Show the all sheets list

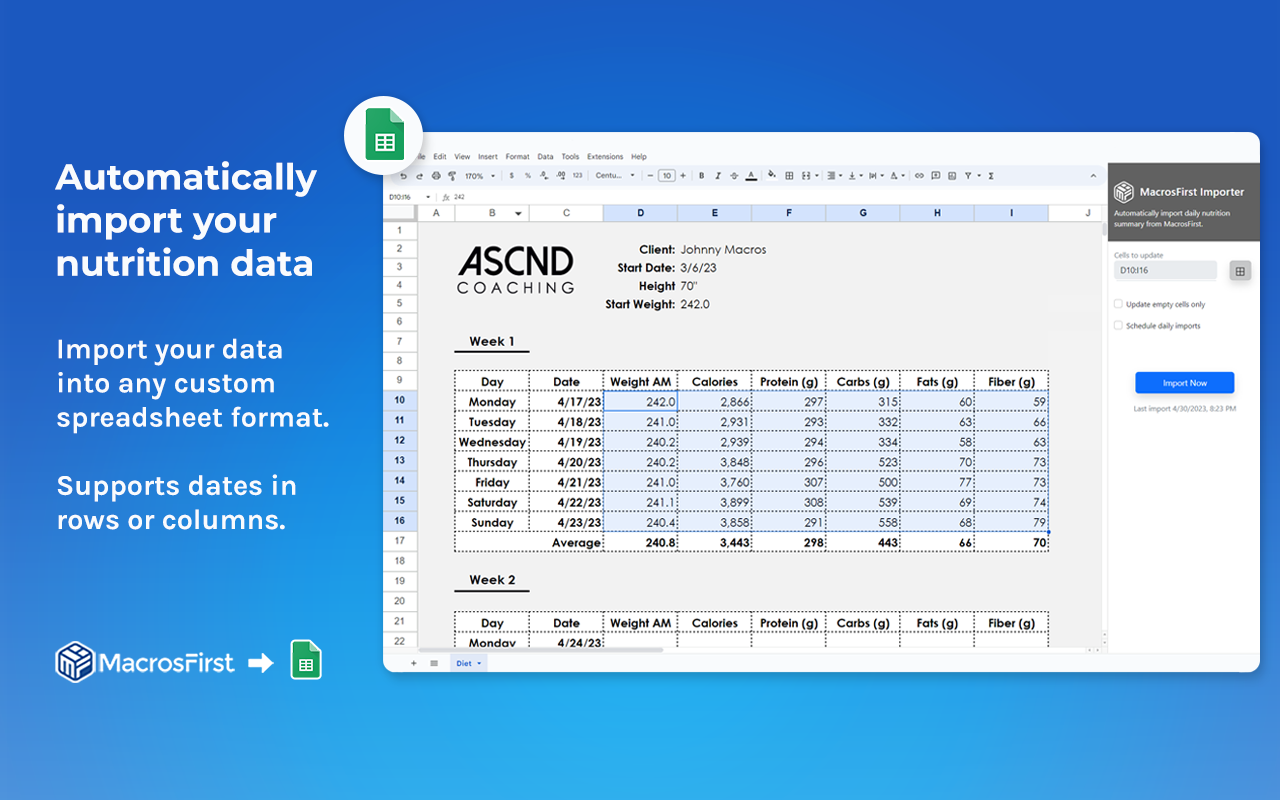[434, 663]
